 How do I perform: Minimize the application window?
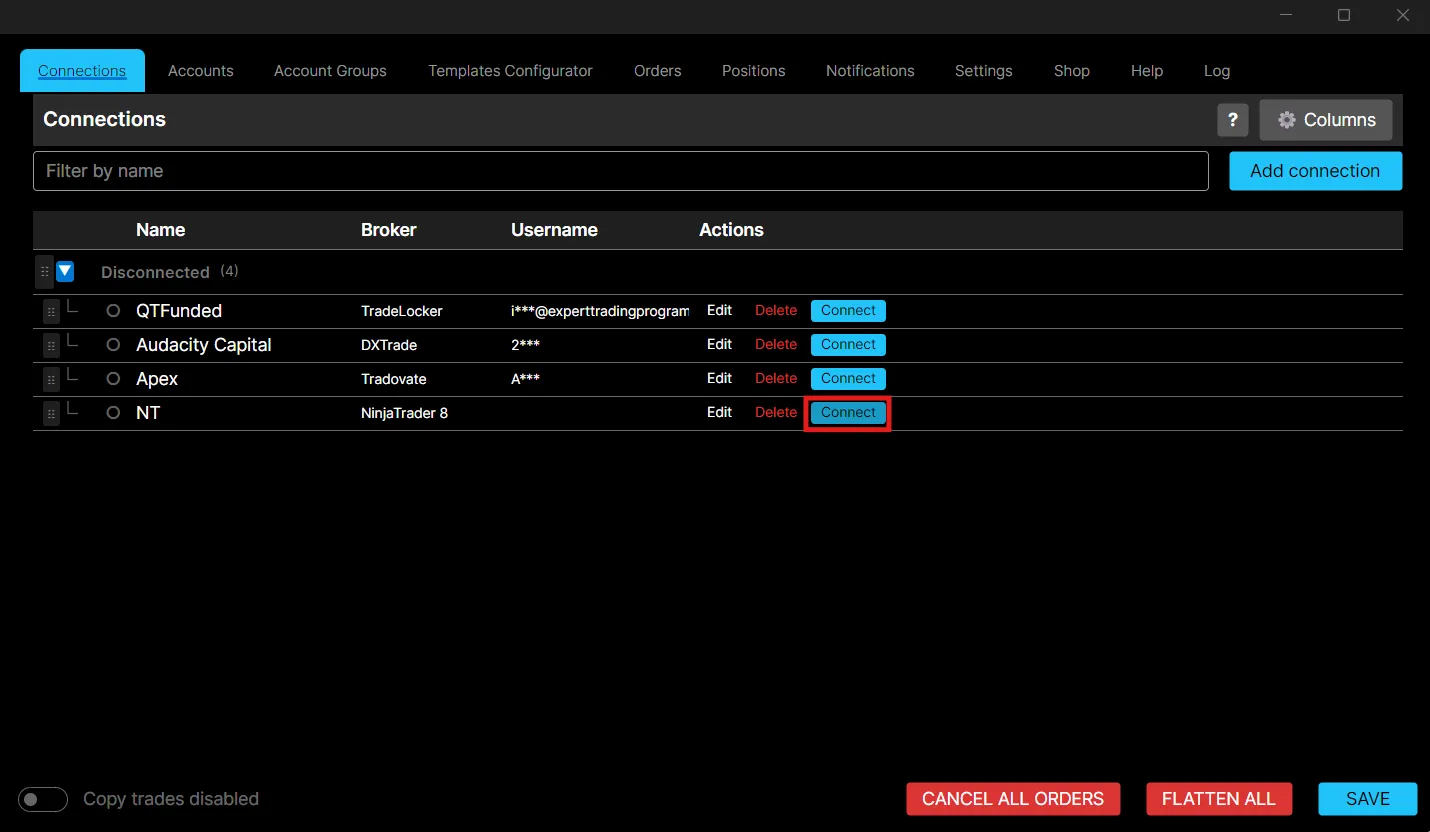pos(1284,15)
